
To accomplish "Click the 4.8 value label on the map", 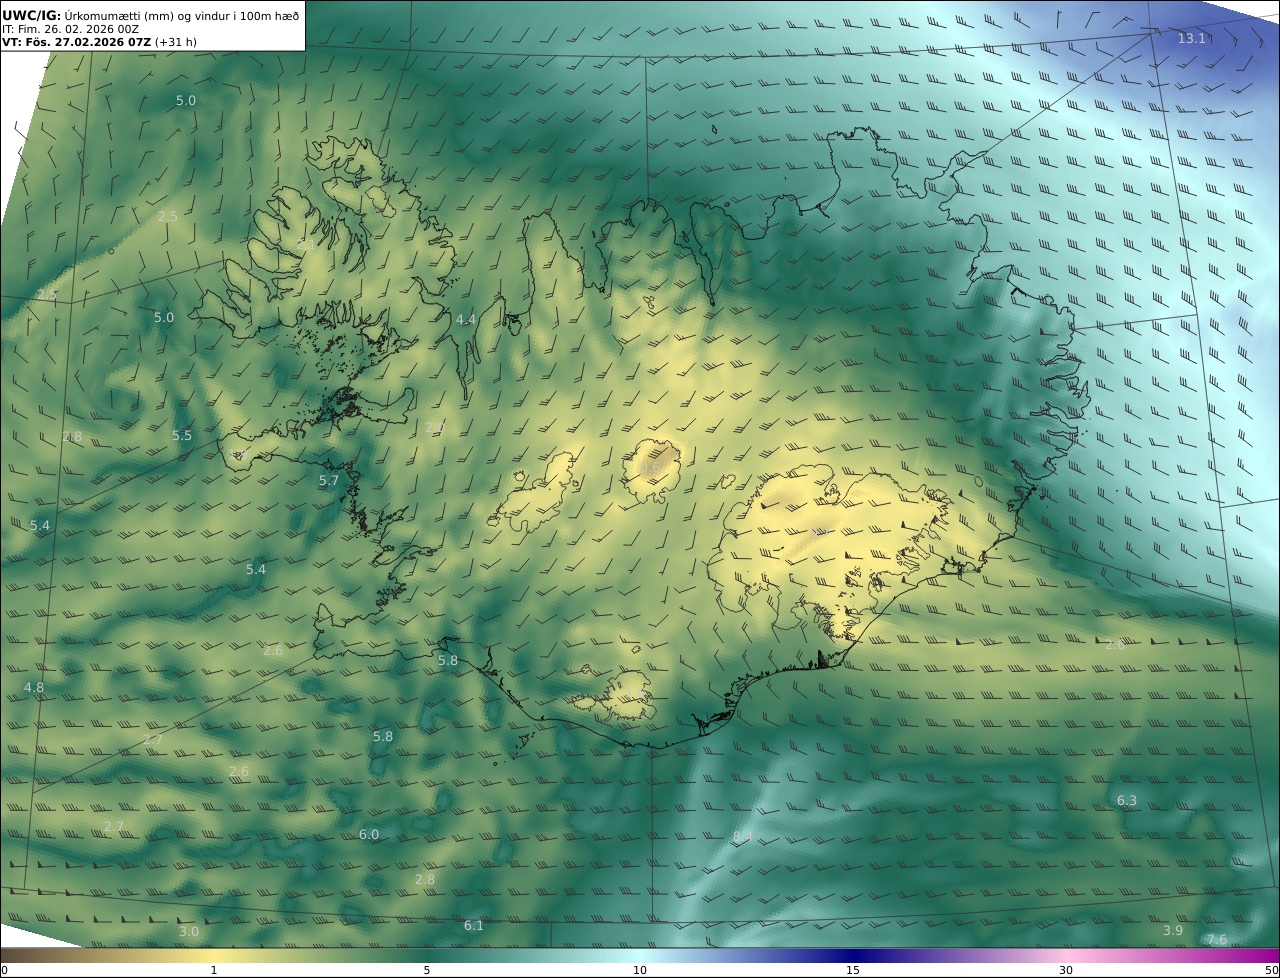I will (34, 688).
